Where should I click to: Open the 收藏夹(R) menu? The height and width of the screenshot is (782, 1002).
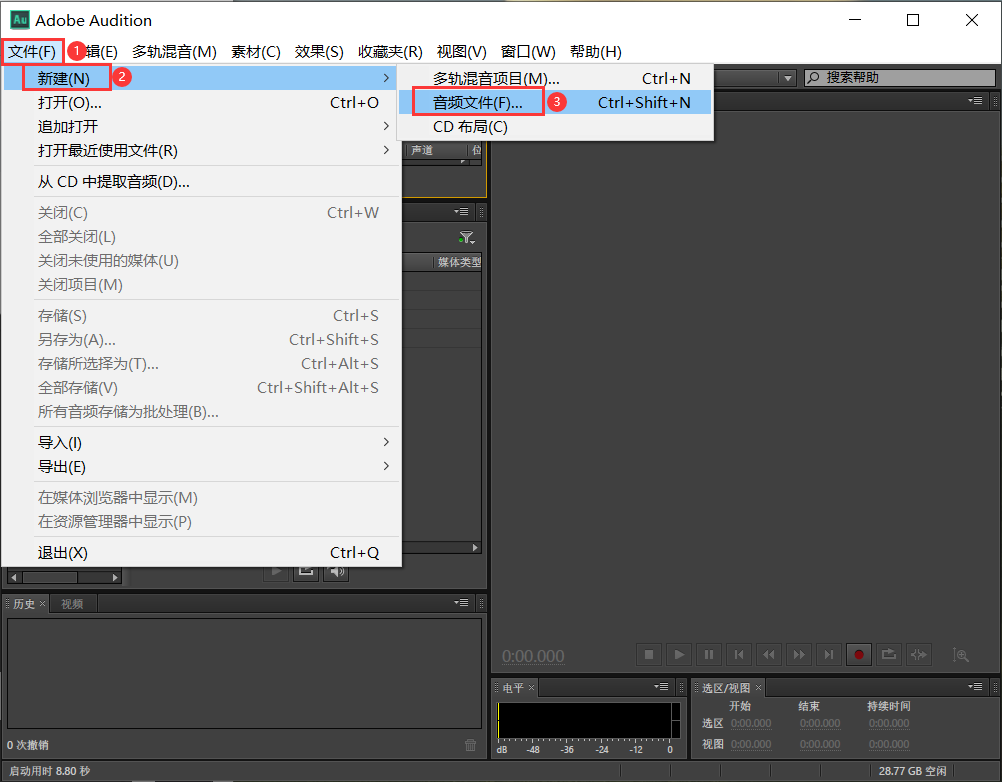390,52
